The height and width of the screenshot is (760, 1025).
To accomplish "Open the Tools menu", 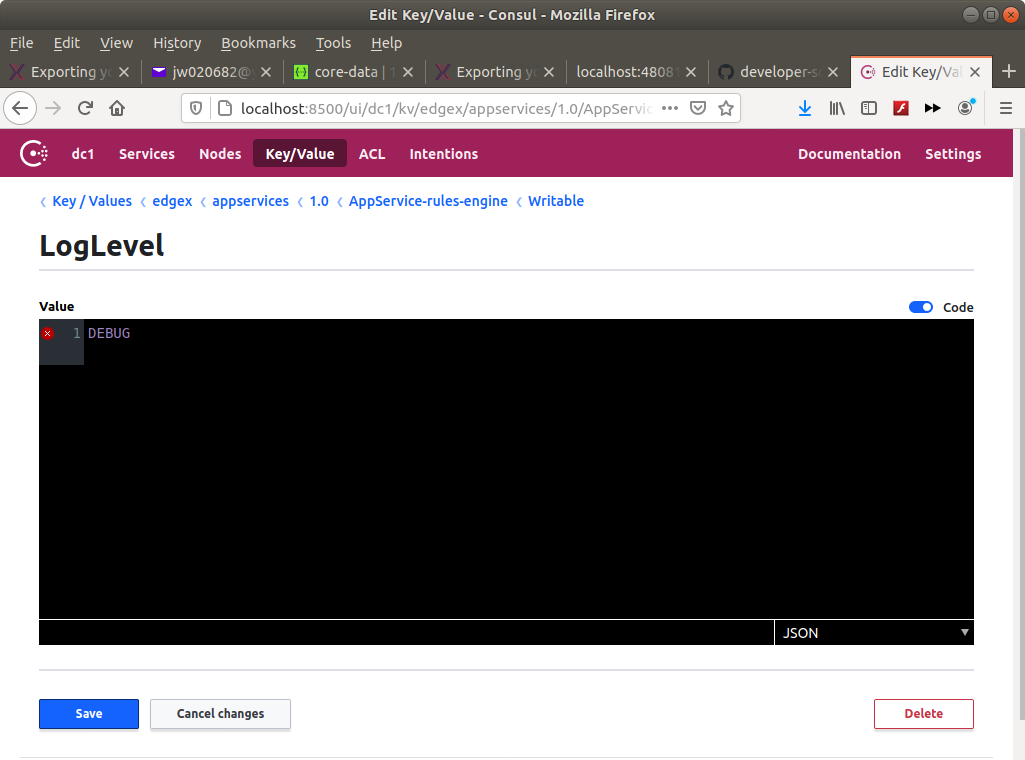I will pos(333,43).
